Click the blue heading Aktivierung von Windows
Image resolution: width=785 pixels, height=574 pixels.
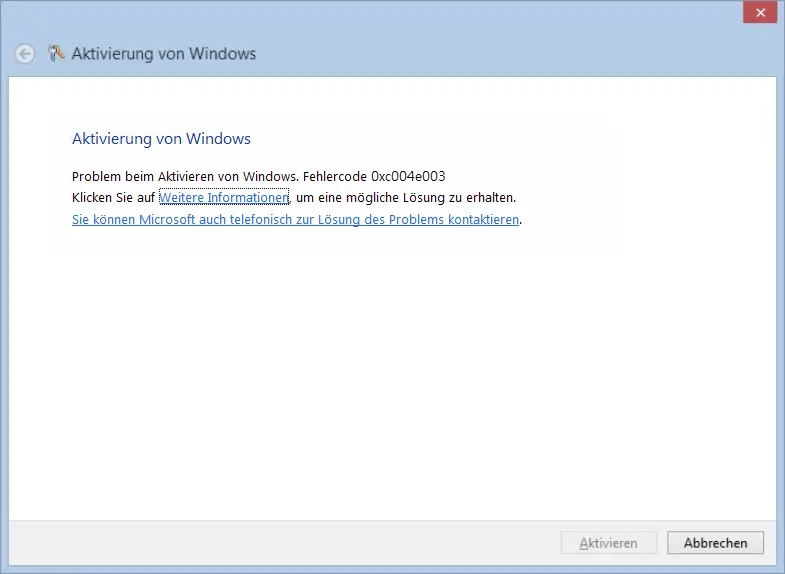[161, 139]
